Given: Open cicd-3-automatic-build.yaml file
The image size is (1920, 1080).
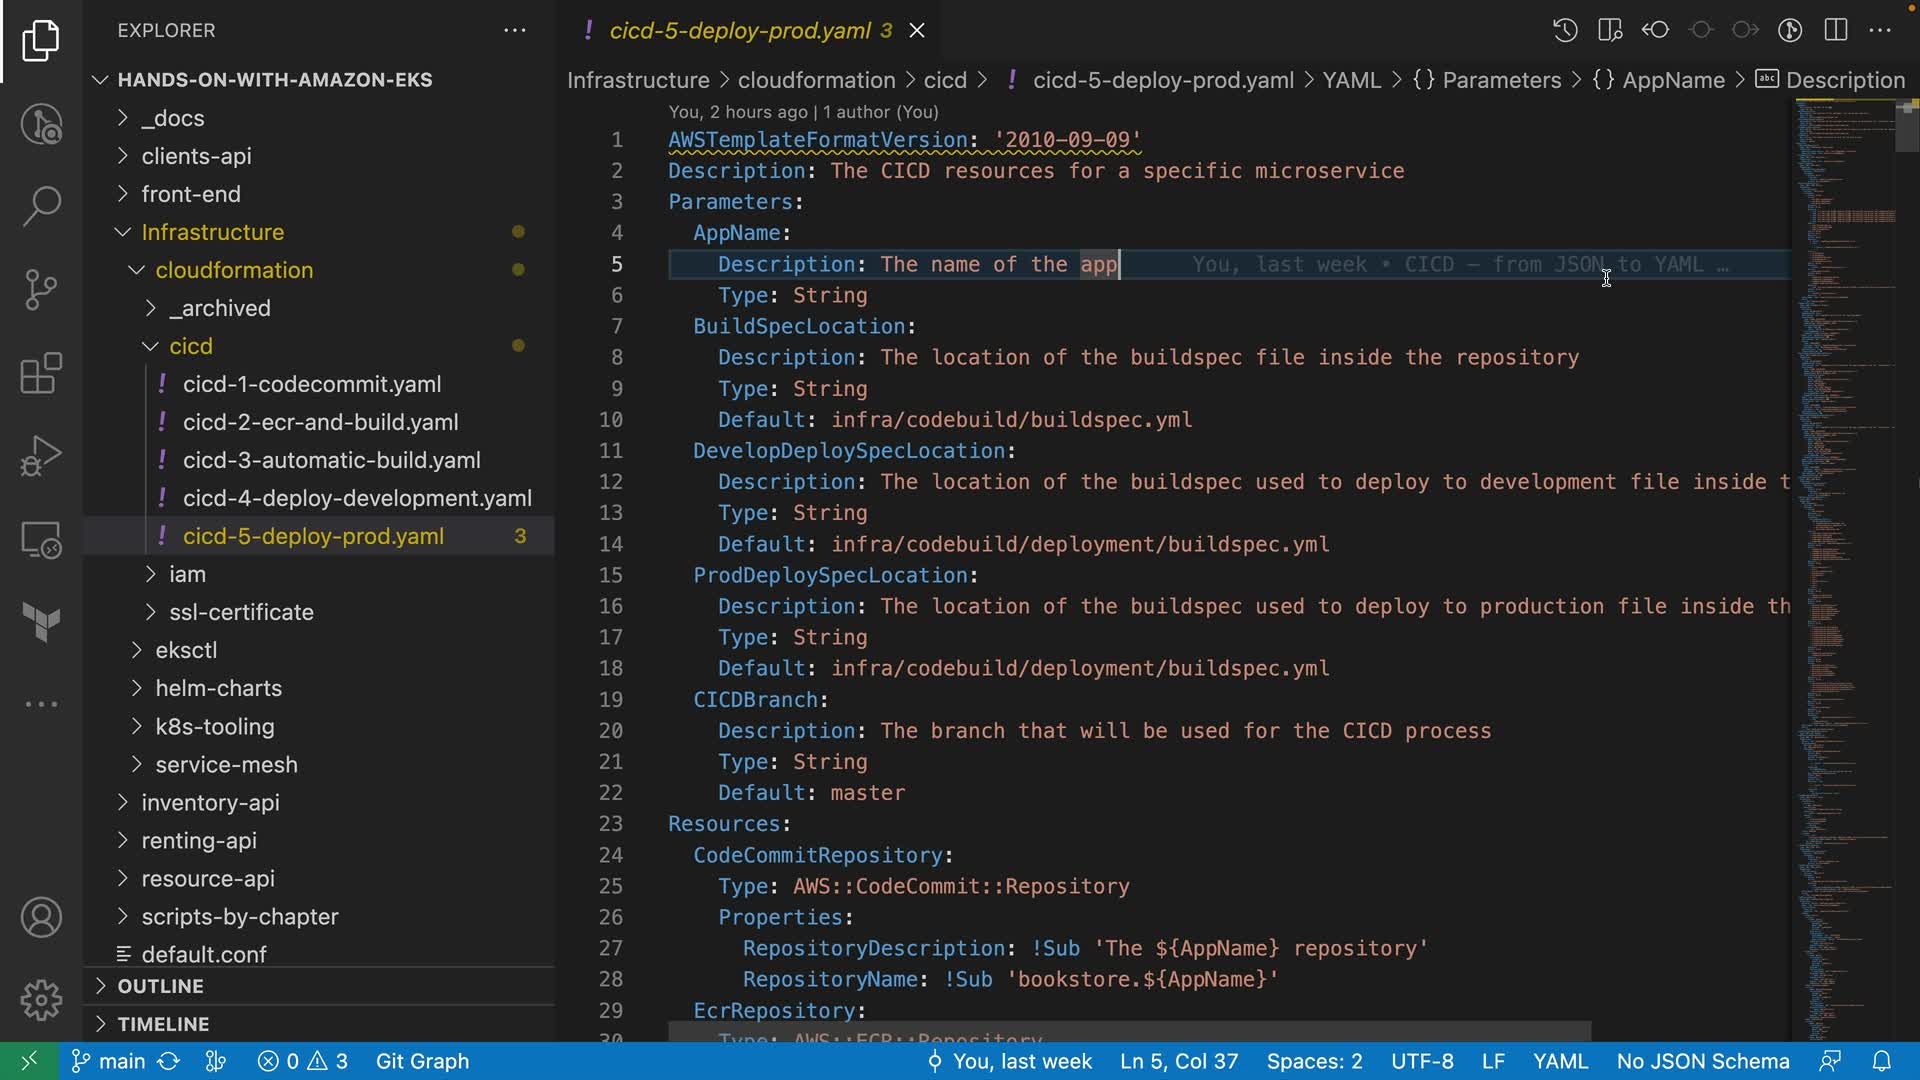Looking at the screenshot, I should tap(331, 460).
